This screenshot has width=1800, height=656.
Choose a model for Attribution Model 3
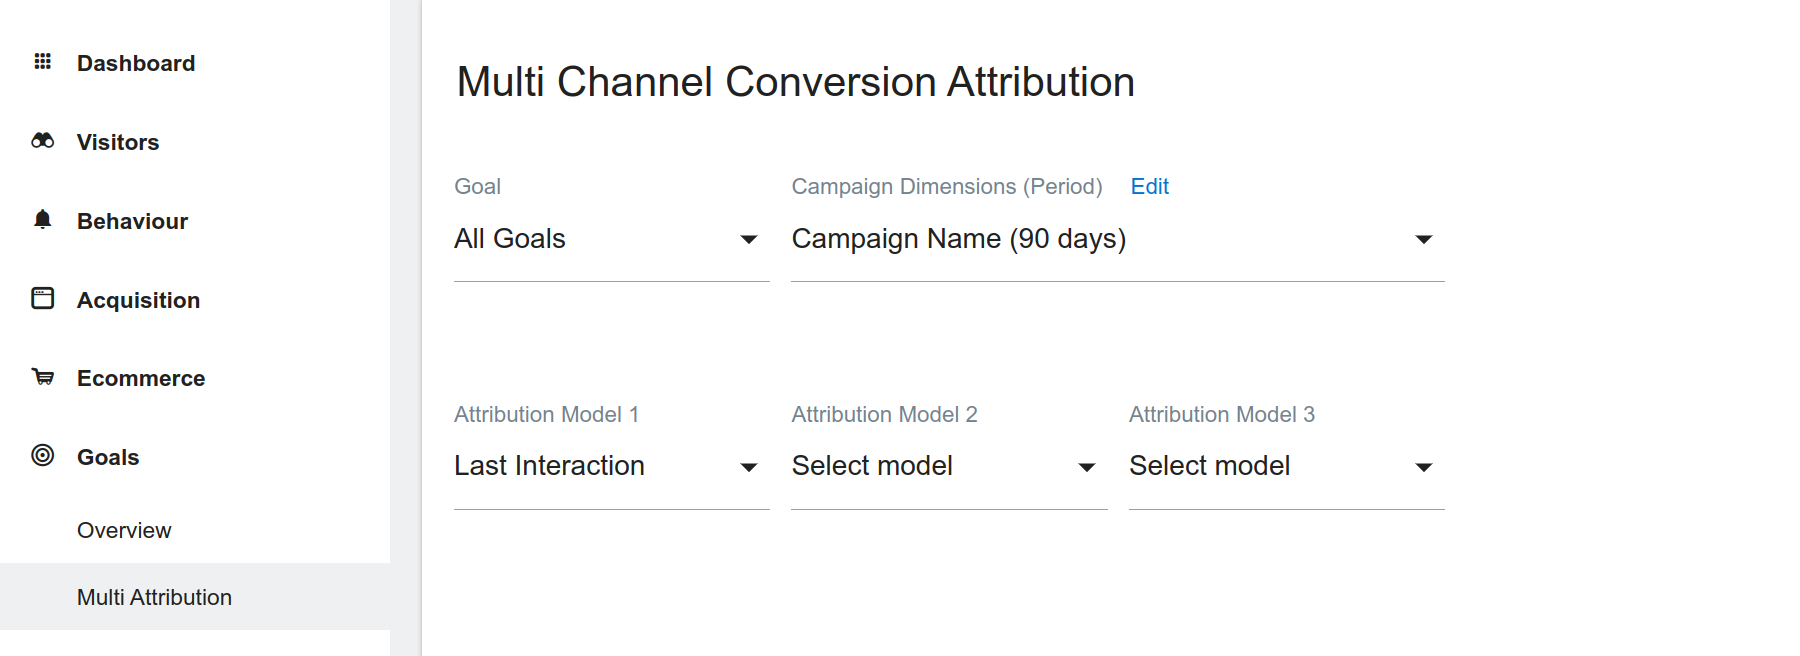click(1285, 467)
